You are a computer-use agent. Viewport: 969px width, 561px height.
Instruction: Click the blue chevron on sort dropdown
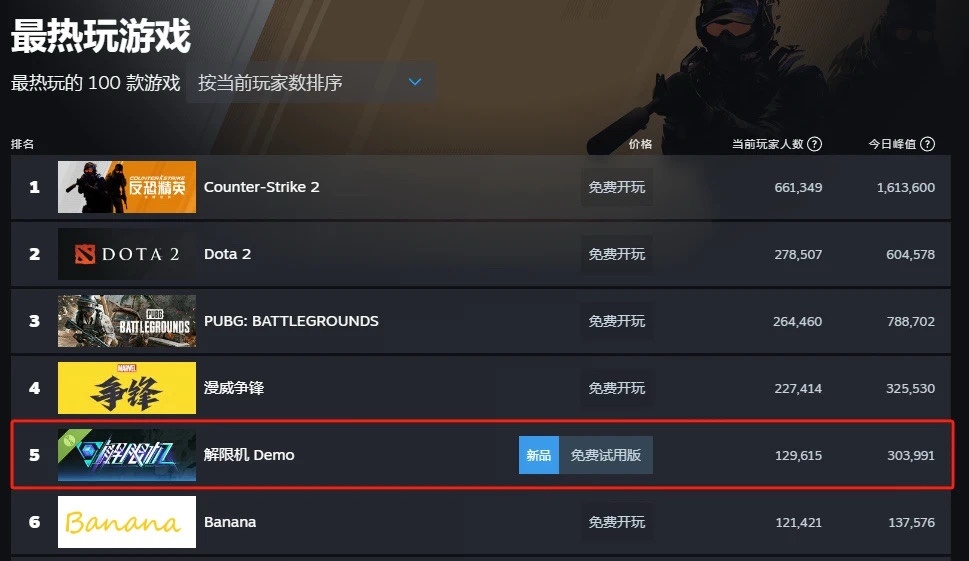pos(415,82)
